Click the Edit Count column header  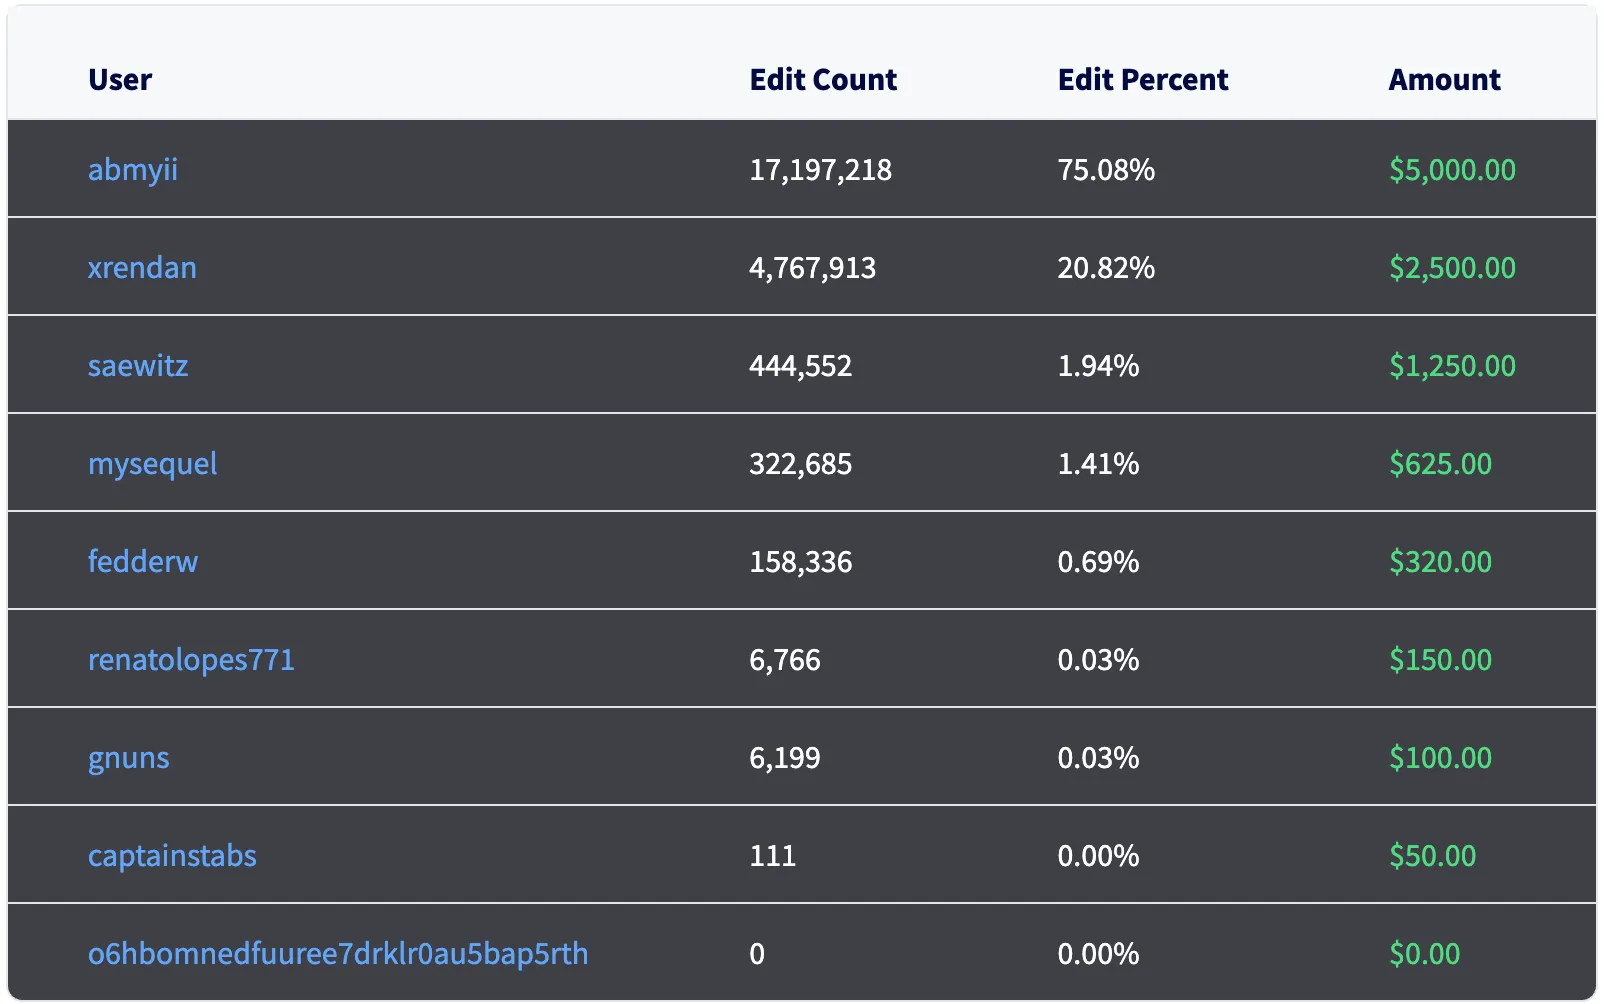point(823,80)
